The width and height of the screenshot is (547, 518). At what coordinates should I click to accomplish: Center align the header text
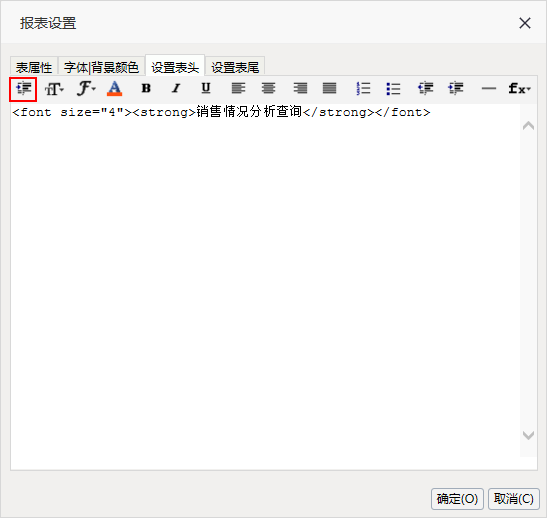coord(268,89)
